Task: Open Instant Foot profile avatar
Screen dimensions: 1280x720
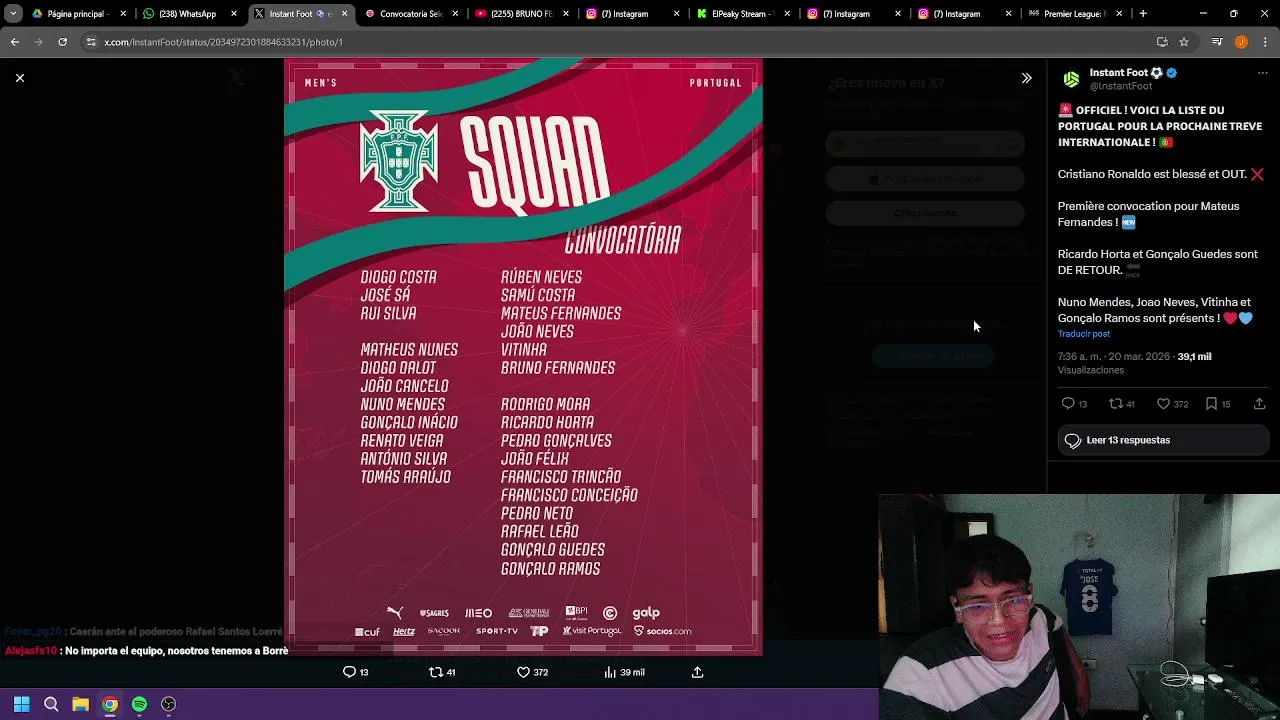Action: (1071, 79)
